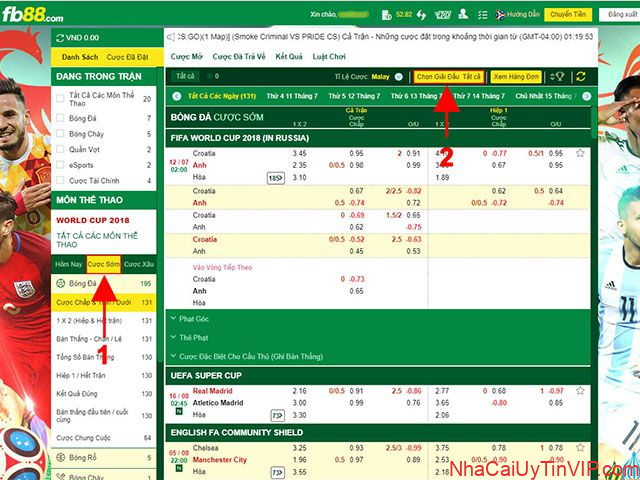Click the Bóng Đá soccer ball sidebar icon

[61, 283]
